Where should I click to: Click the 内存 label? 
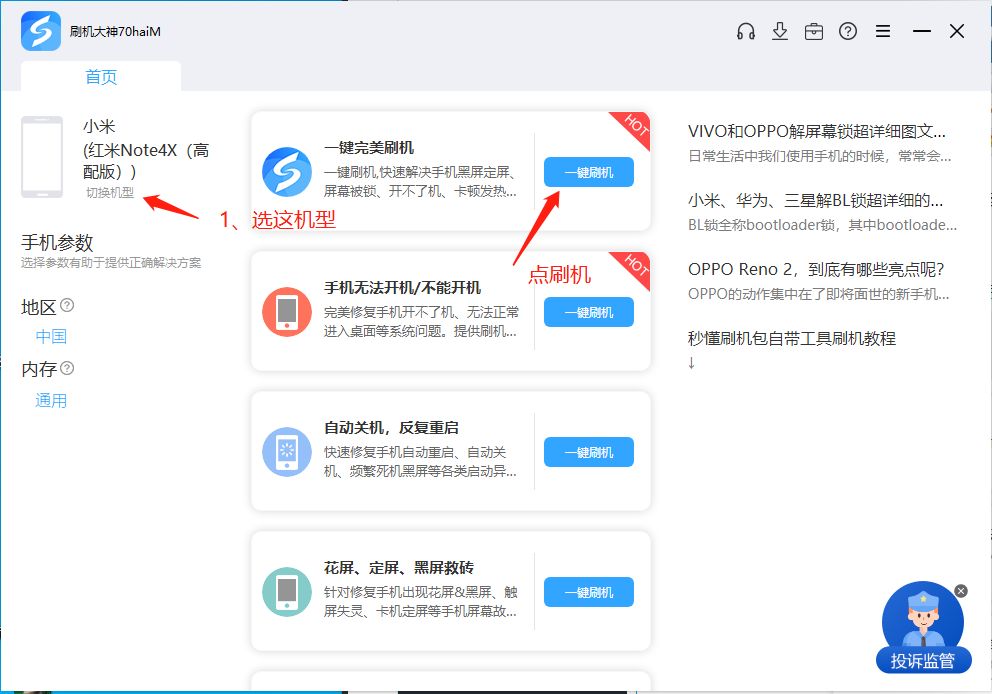tap(39, 369)
